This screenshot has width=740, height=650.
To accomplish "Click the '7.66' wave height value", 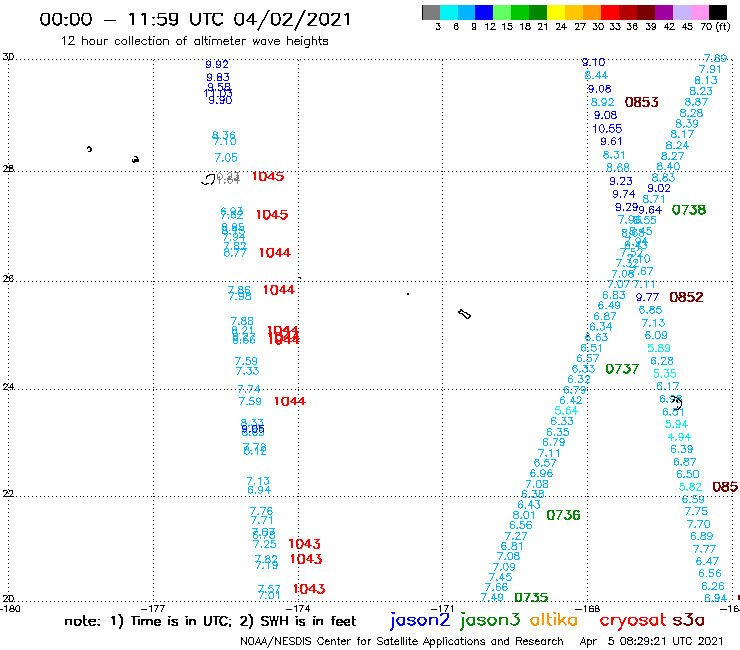I will click(x=496, y=587).
